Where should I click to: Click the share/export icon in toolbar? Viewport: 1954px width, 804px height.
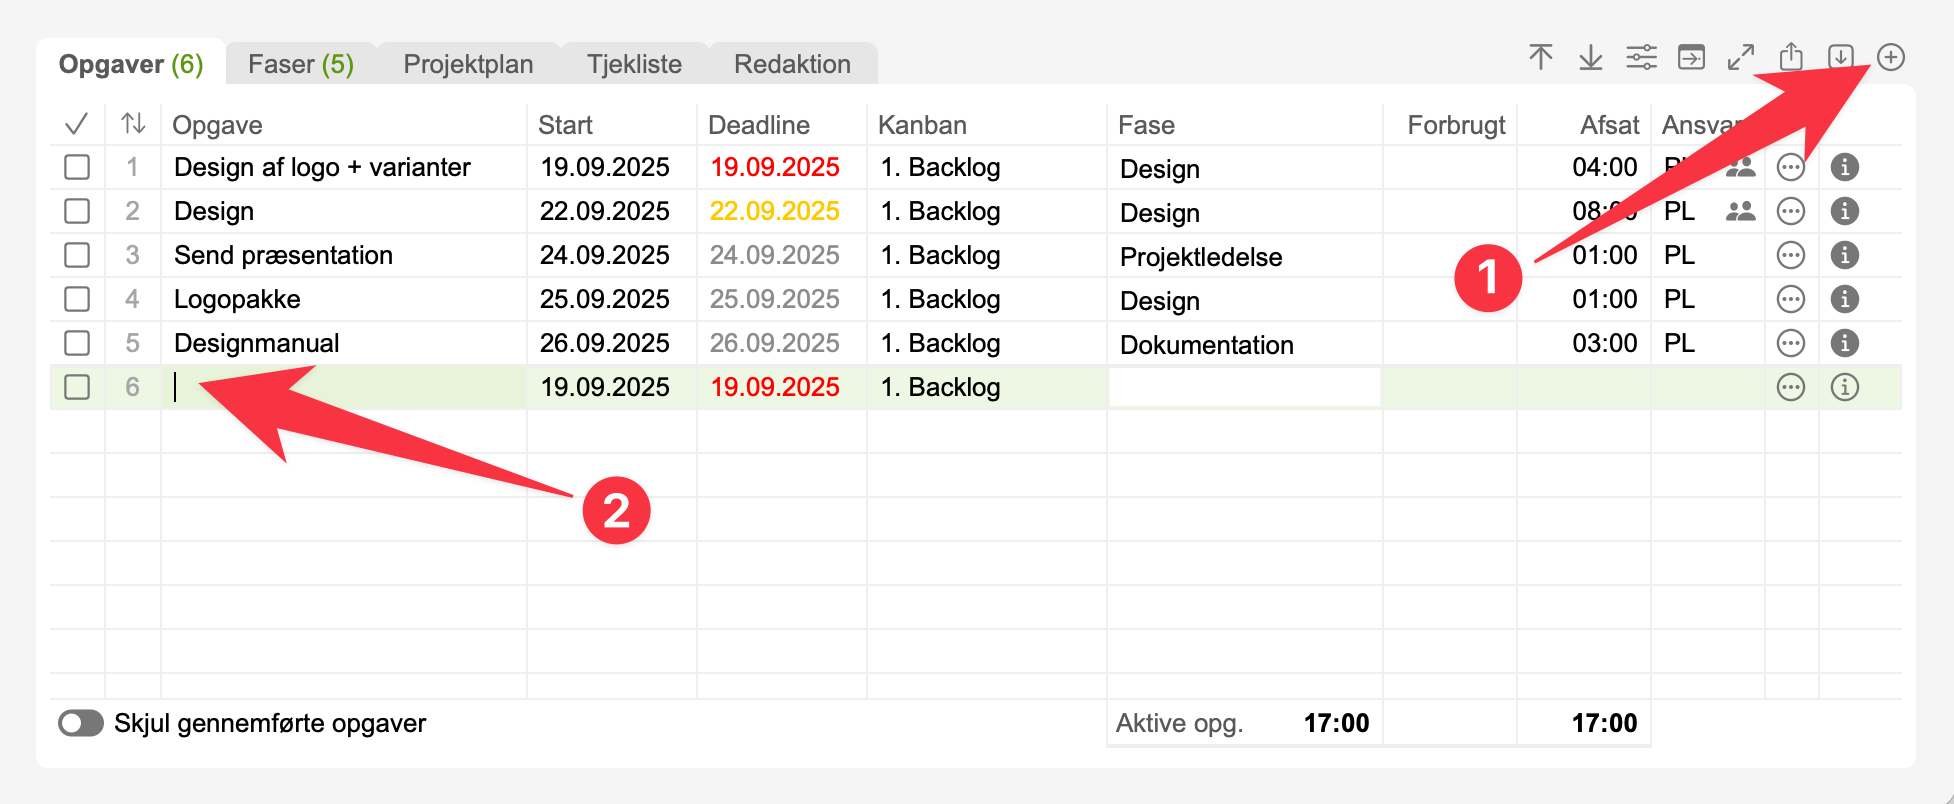click(x=1791, y=58)
